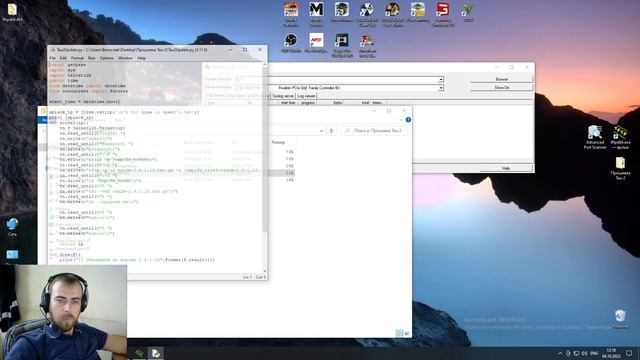
Task: Launch the MSI Afterburner desktop shortcut
Action: (316, 43)
